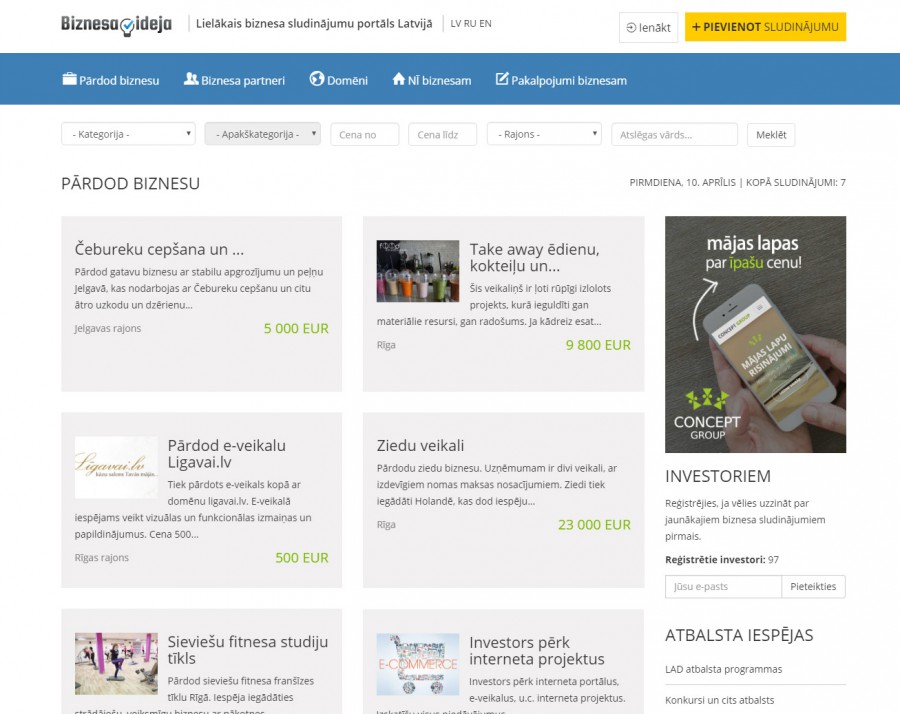Click the Pievienot sludinājumu button
This screenshot has width=900, height=714.
pyautogui.click(x=765, y=27)
